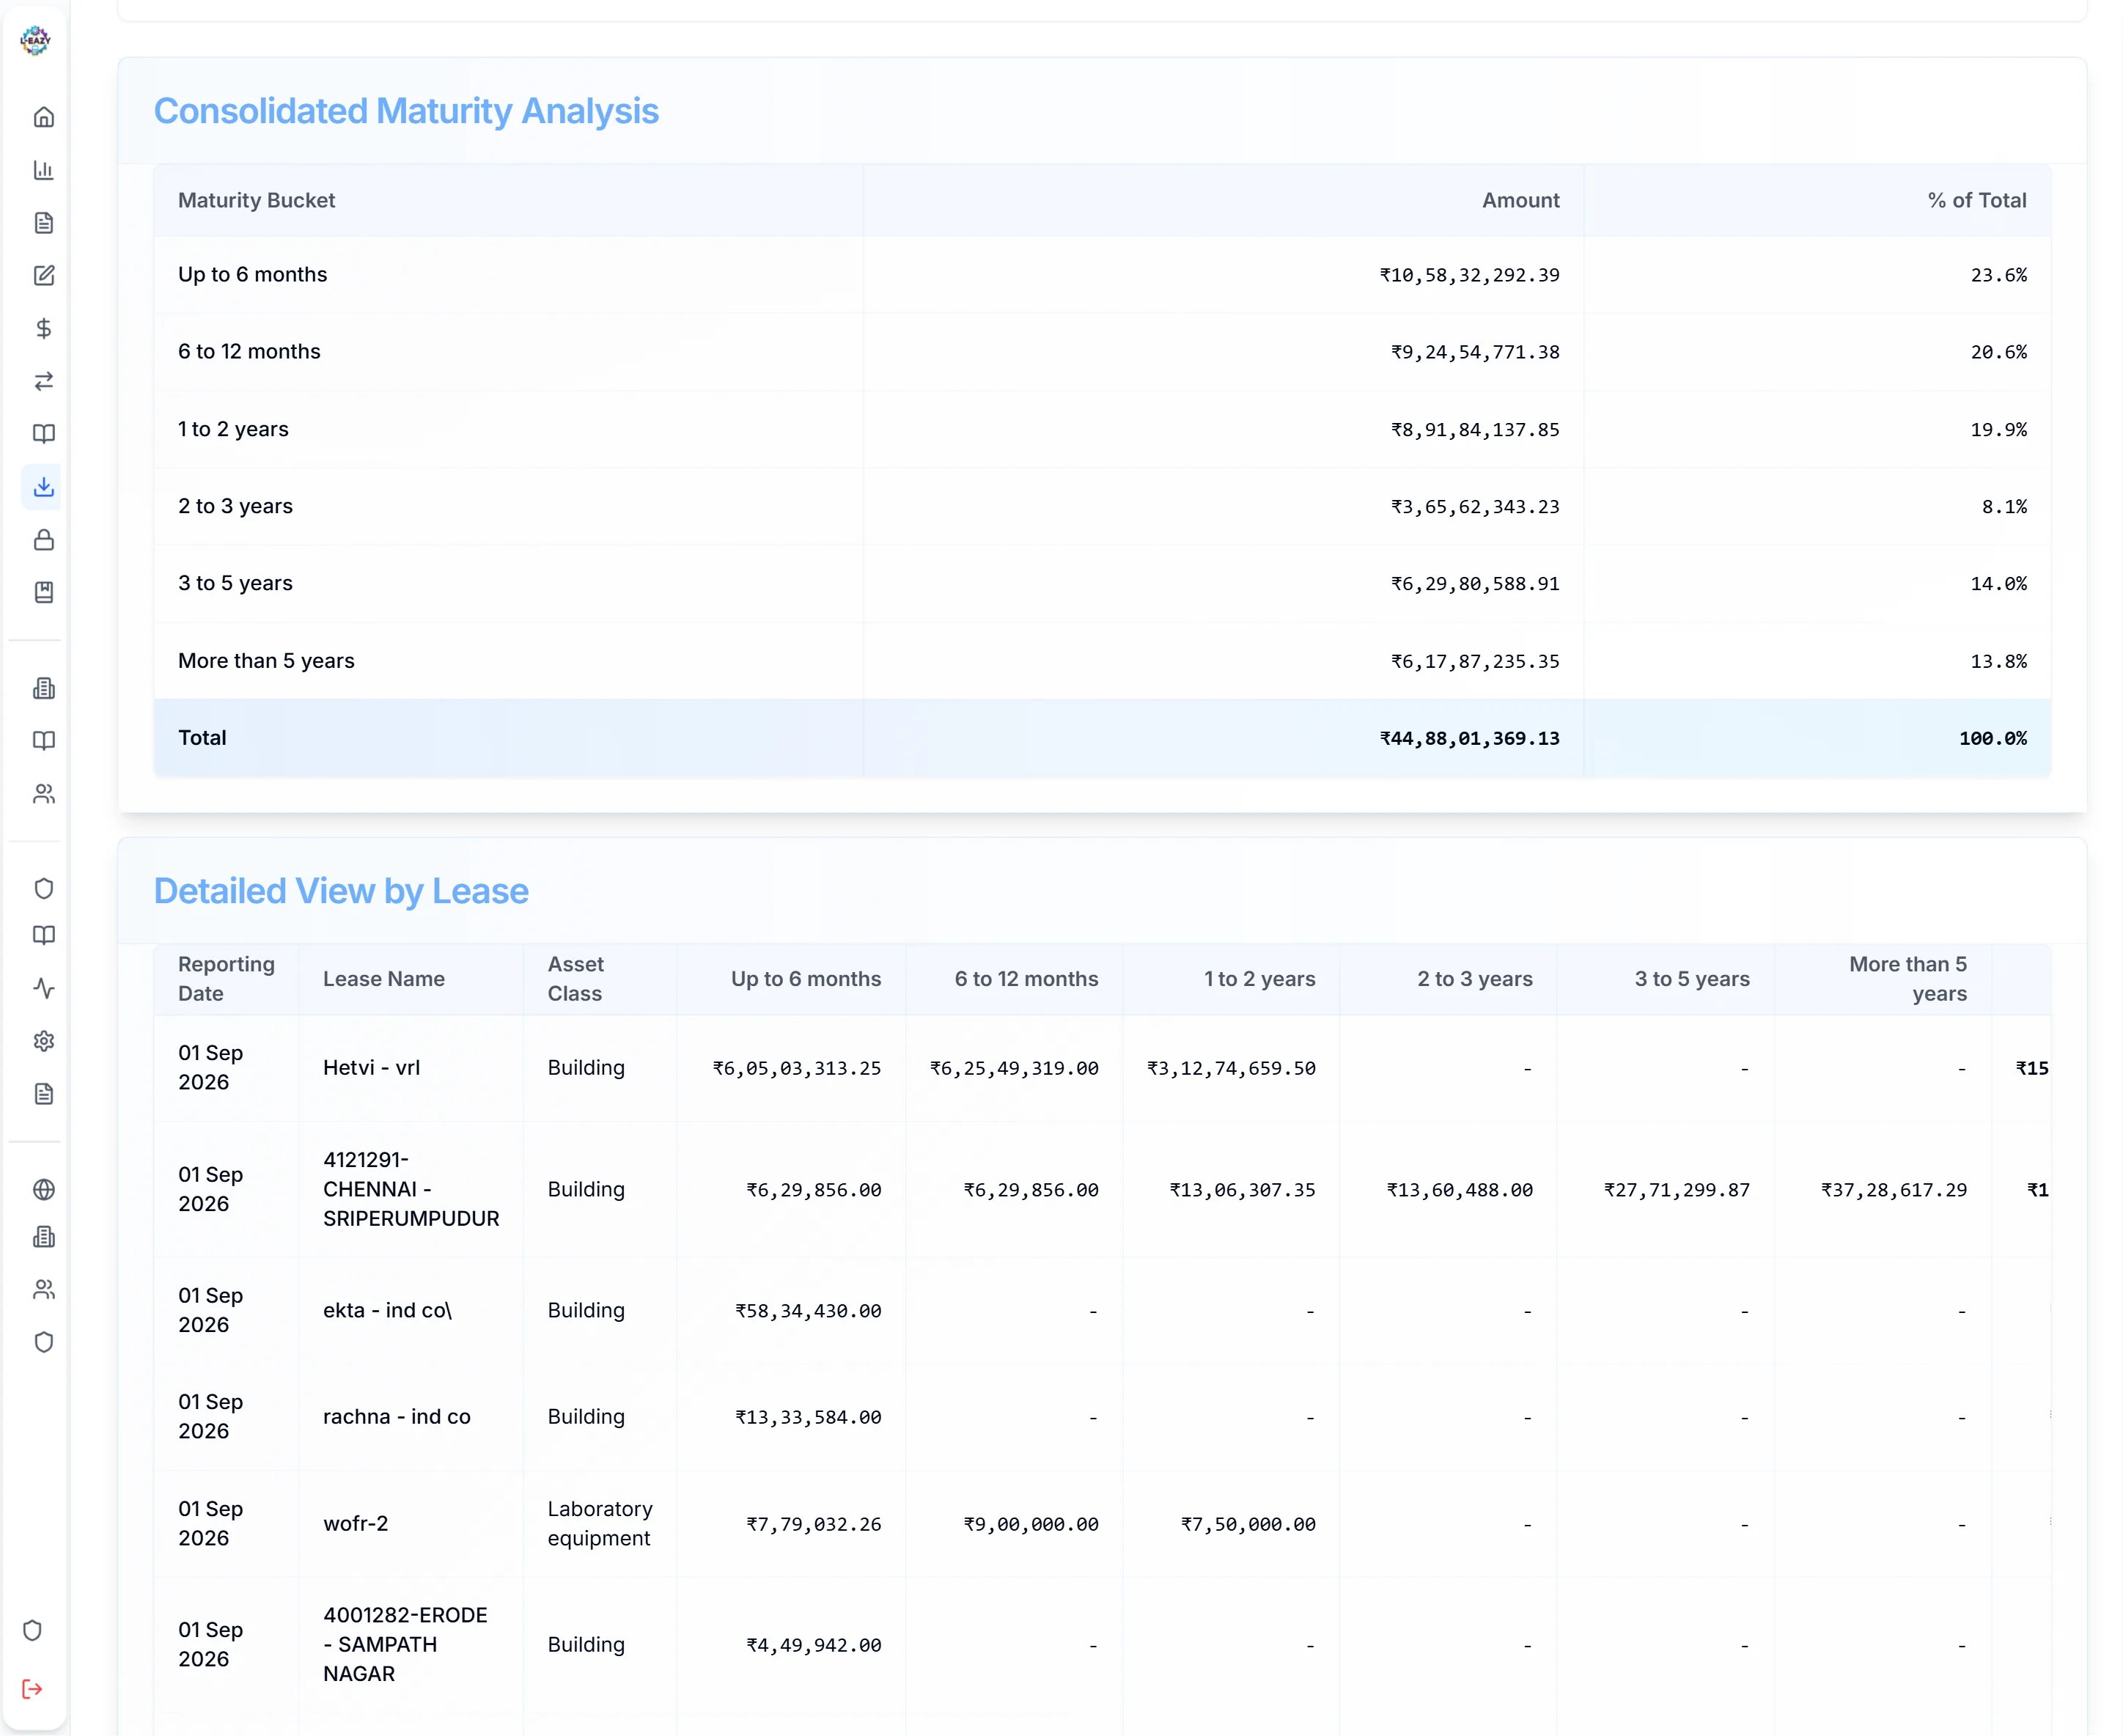Open the book icon above activity pulse icon

43,936
